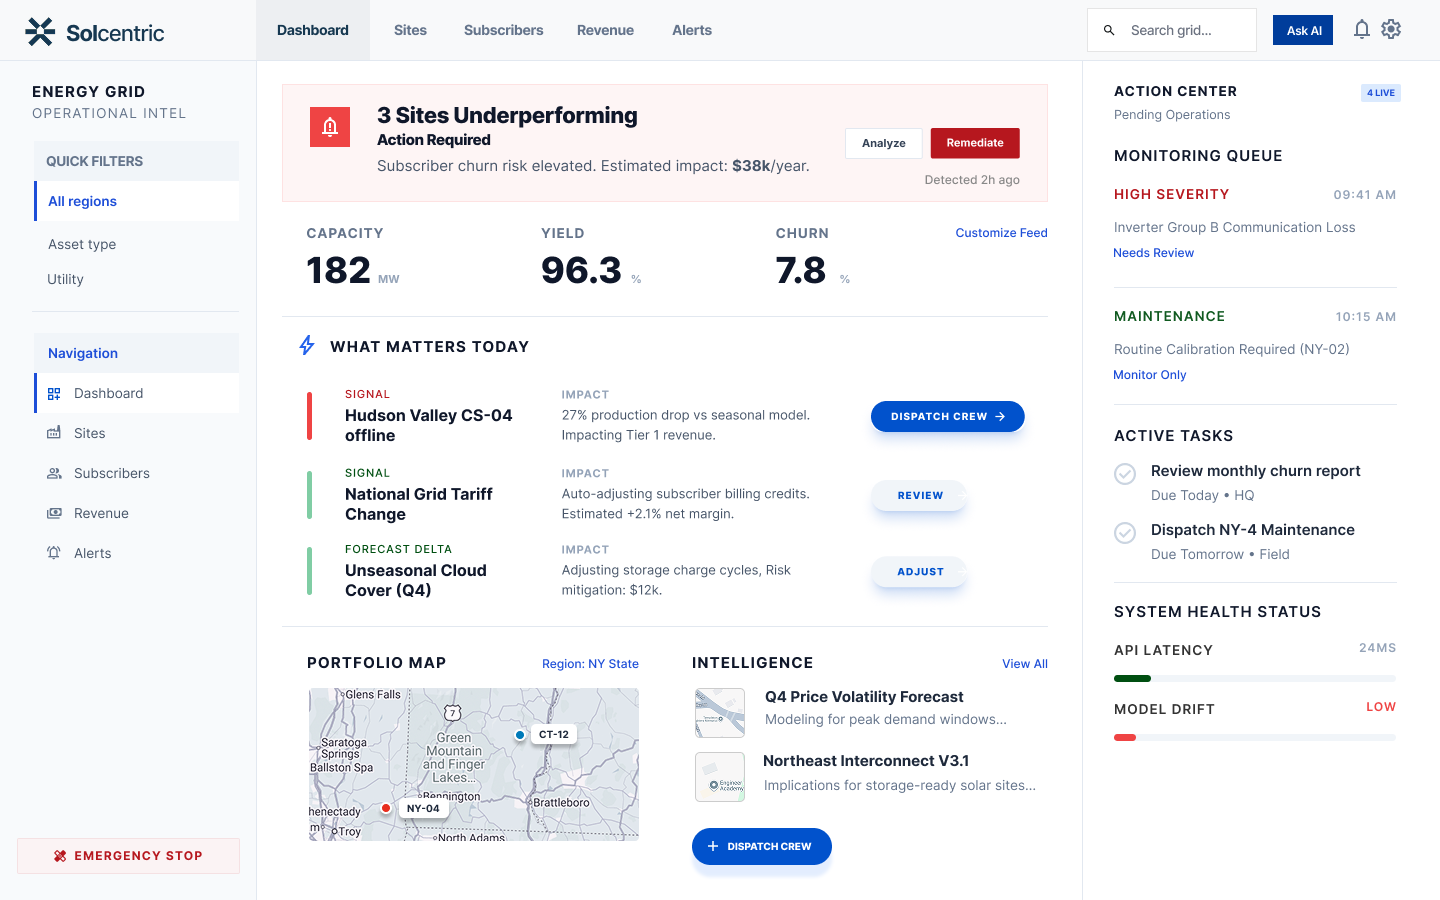Open the Region: NY State selector
The height and width of the screenshot is (900, 1440).
pos(590,664)
